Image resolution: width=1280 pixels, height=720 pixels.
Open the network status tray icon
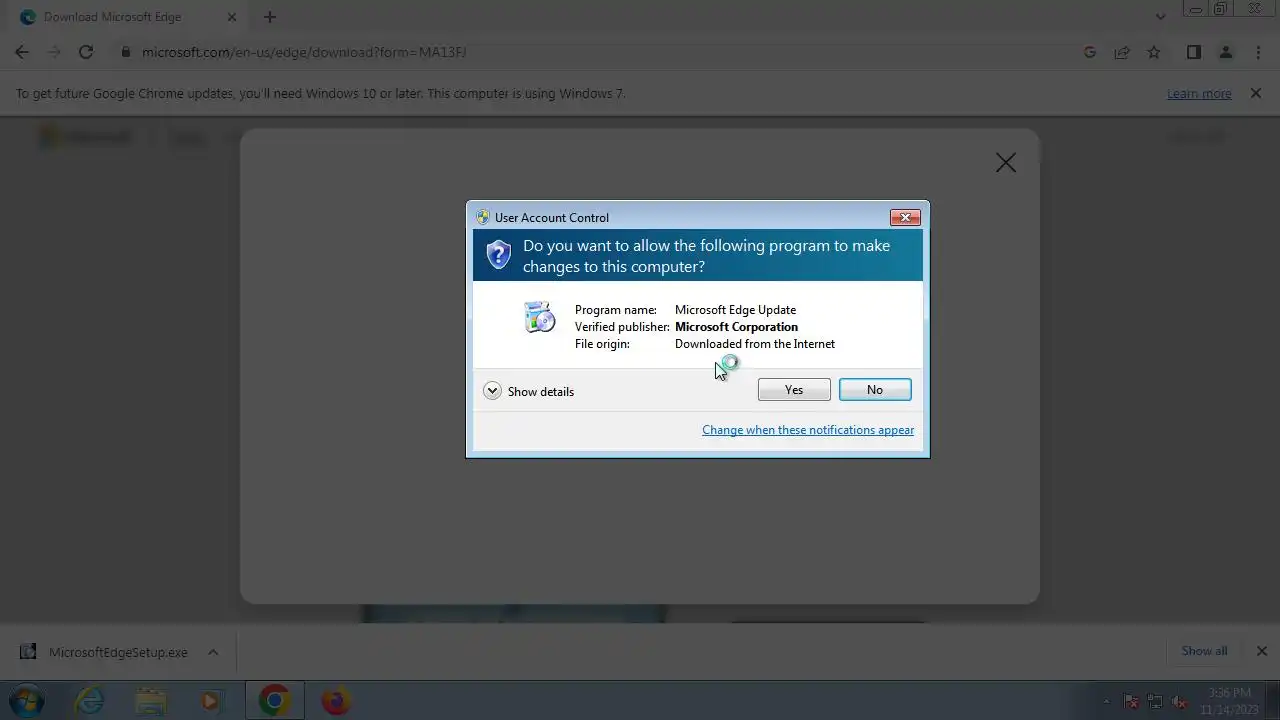pyautogui.click(x=1155, y=702)
